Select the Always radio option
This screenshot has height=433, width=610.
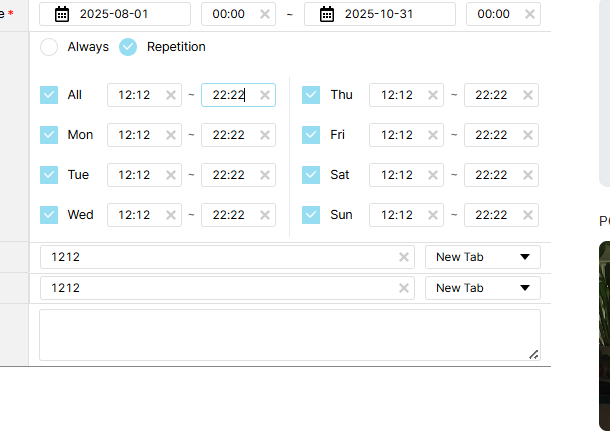[49, 47]
